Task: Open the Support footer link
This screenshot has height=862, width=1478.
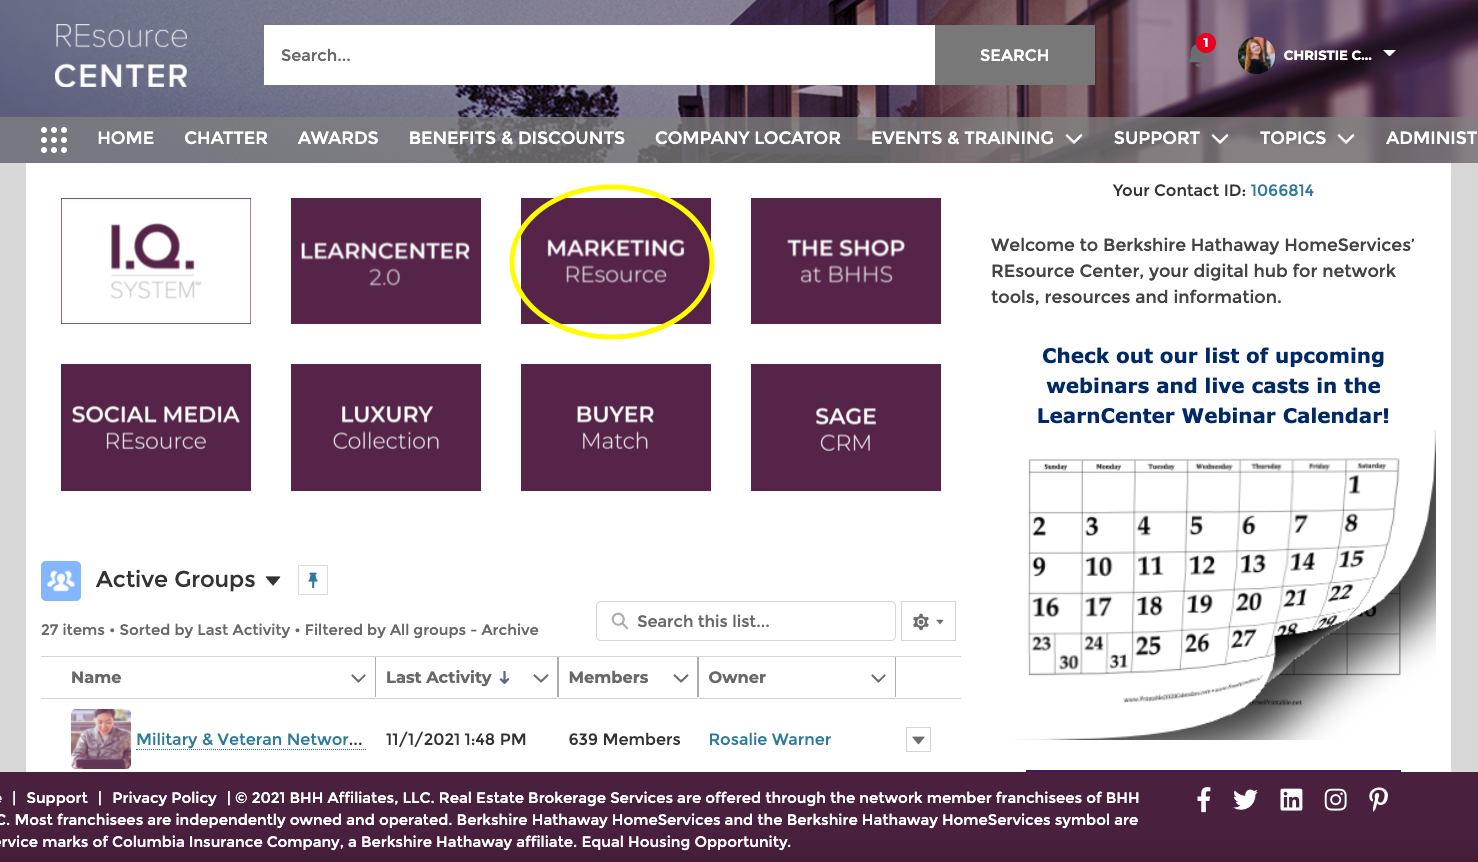Action: point(57,798)
